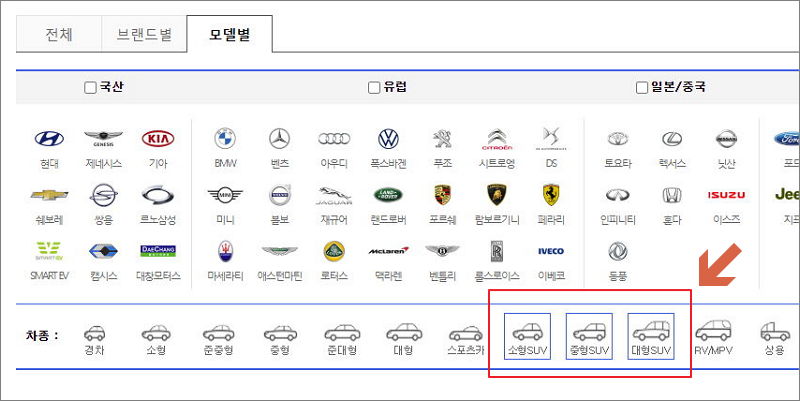Select the 중형SUV vehicle type
The width and height of the screenshot is (800, 401).
pos(589,336)
